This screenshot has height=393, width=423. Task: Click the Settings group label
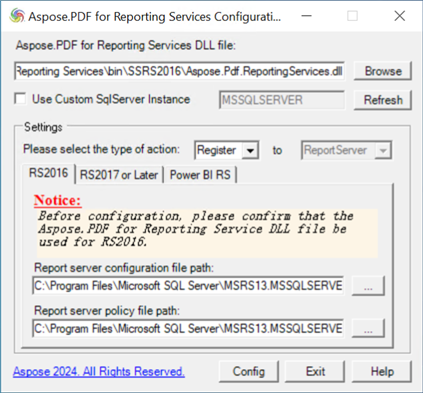[43, 127]
